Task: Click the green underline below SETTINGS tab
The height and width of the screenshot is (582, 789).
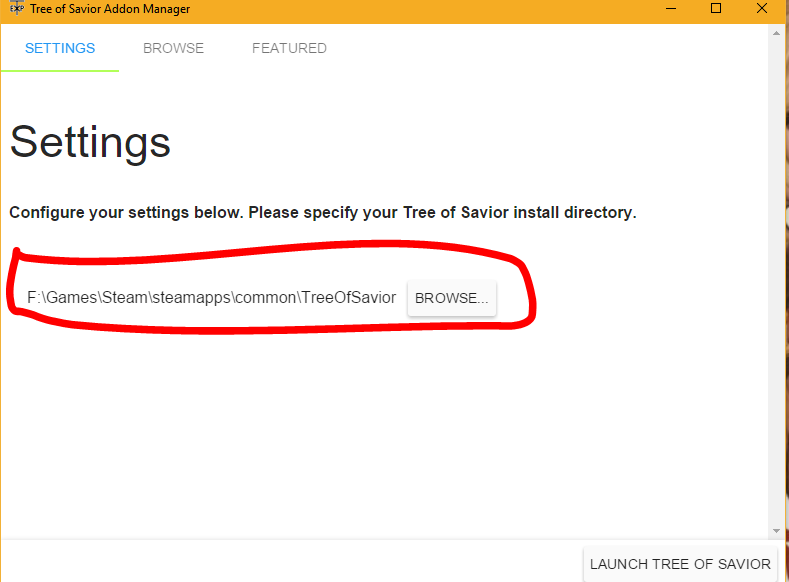Action: click(x=60, y=70)
